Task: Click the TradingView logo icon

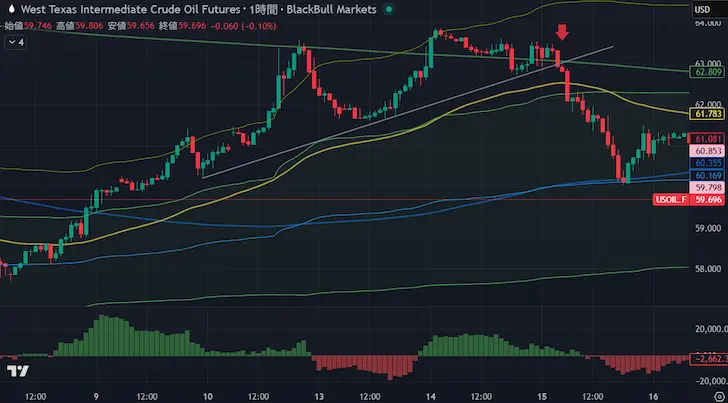Action: pyautogui.click(x=17, y=372)
